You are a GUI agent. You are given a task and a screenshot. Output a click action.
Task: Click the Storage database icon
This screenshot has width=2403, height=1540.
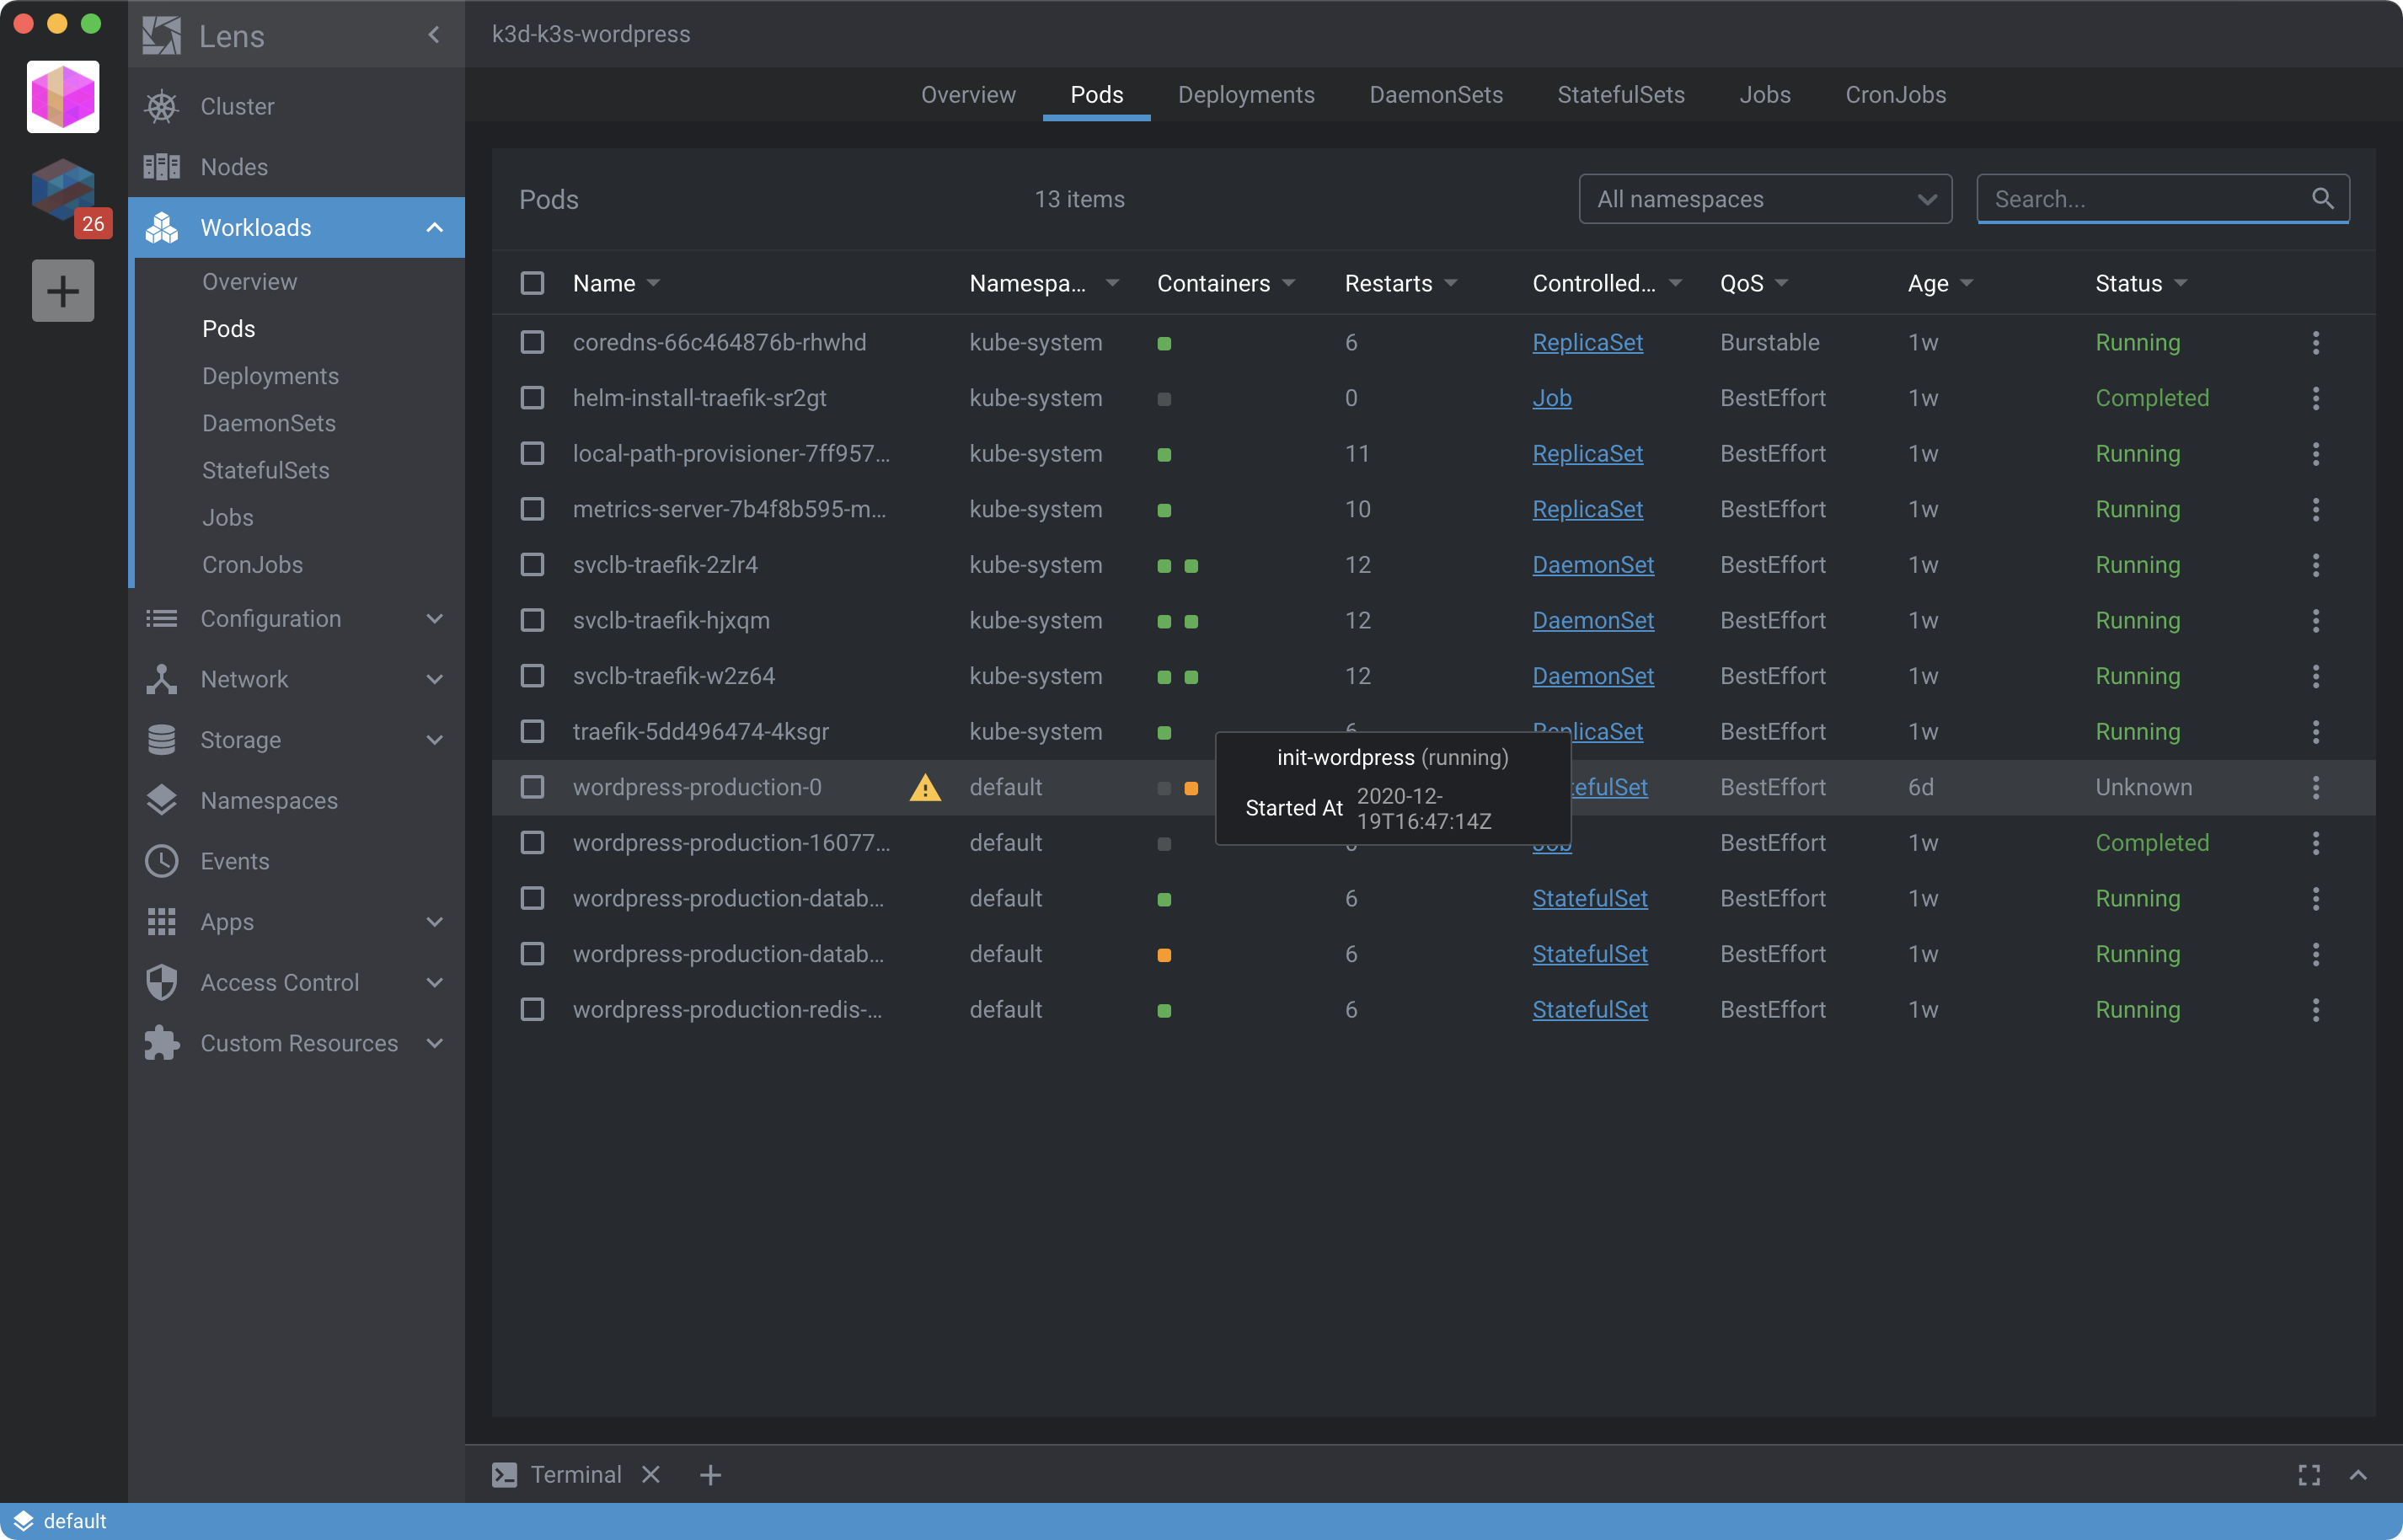(x=161, y=740)
